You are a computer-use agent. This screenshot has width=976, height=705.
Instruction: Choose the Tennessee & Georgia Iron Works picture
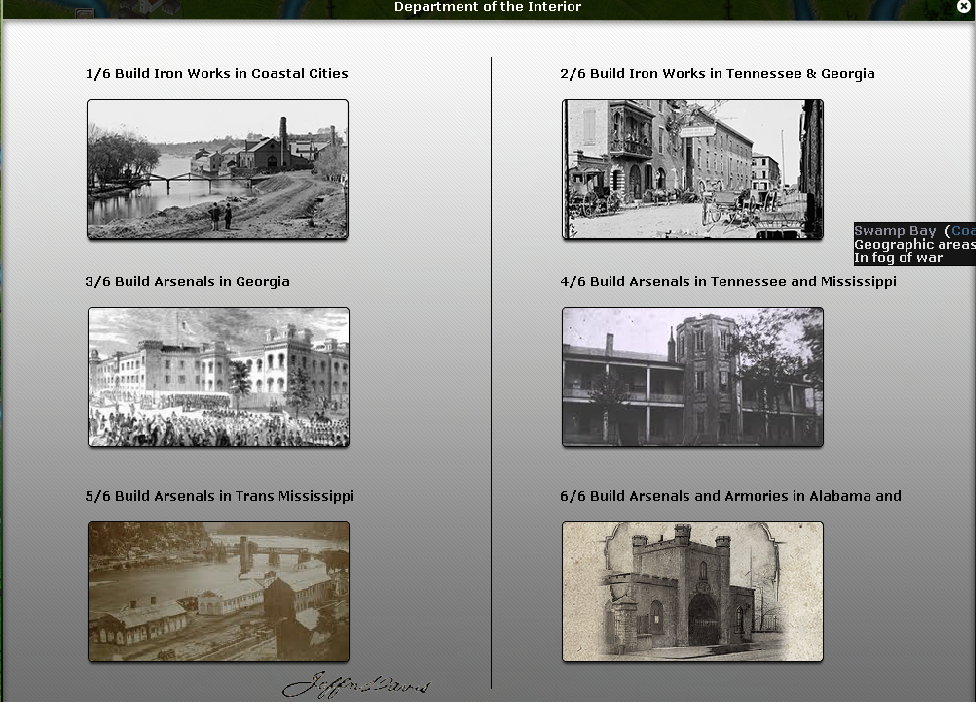pos(692,169)
